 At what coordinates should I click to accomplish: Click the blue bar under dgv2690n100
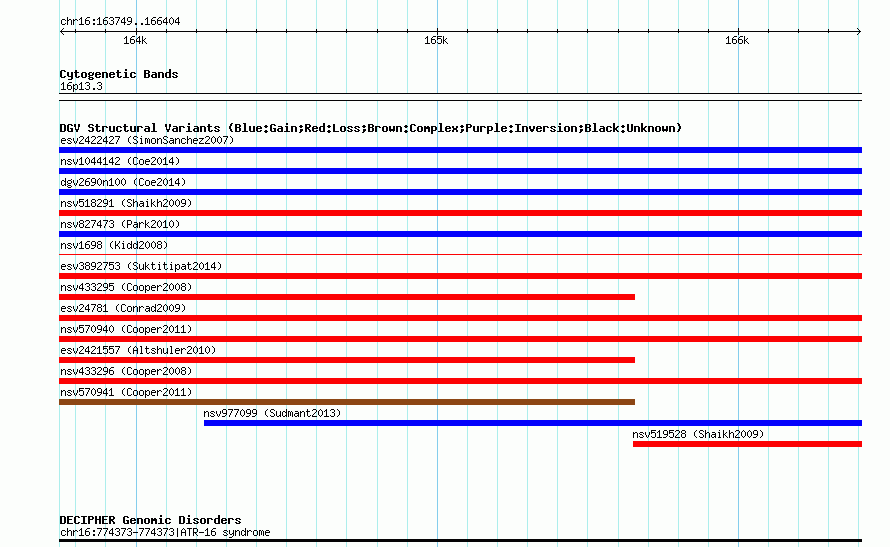[x=460, y=192]
